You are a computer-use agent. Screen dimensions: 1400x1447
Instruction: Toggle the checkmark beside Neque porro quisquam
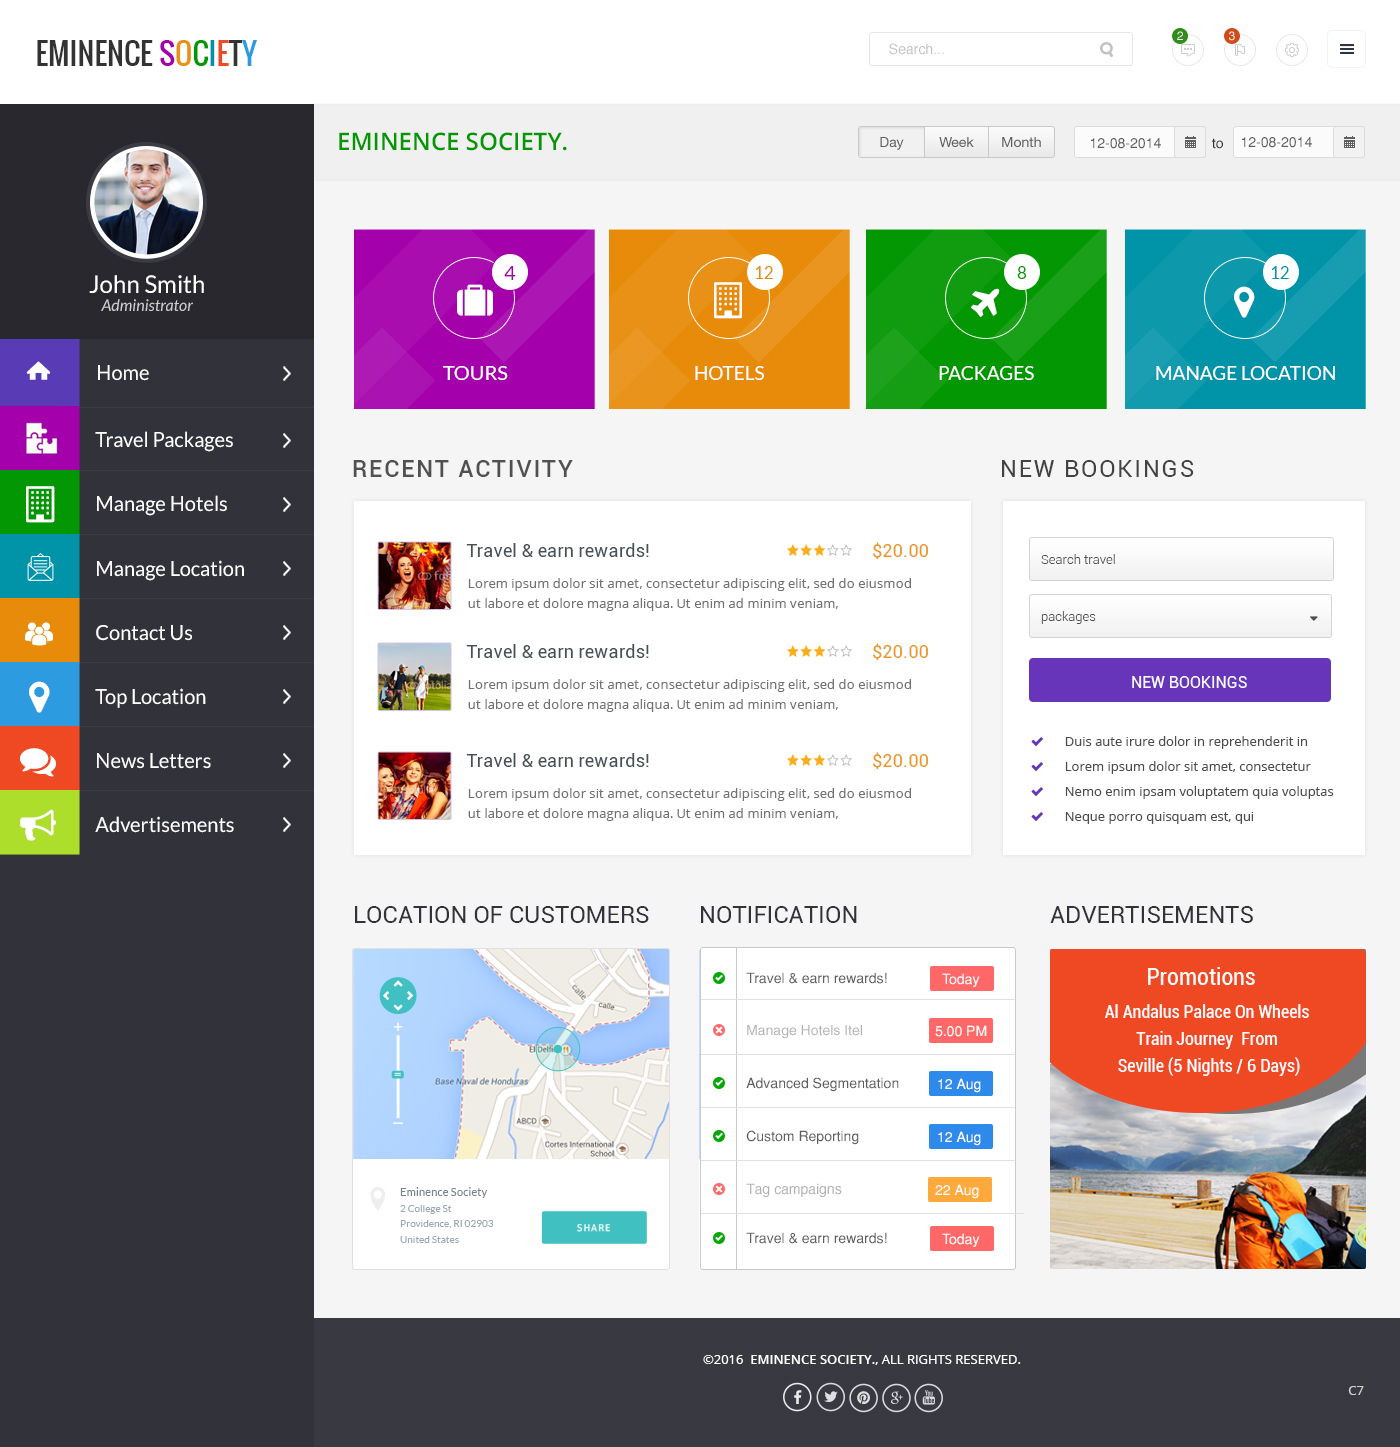(x=1037, y=816)
